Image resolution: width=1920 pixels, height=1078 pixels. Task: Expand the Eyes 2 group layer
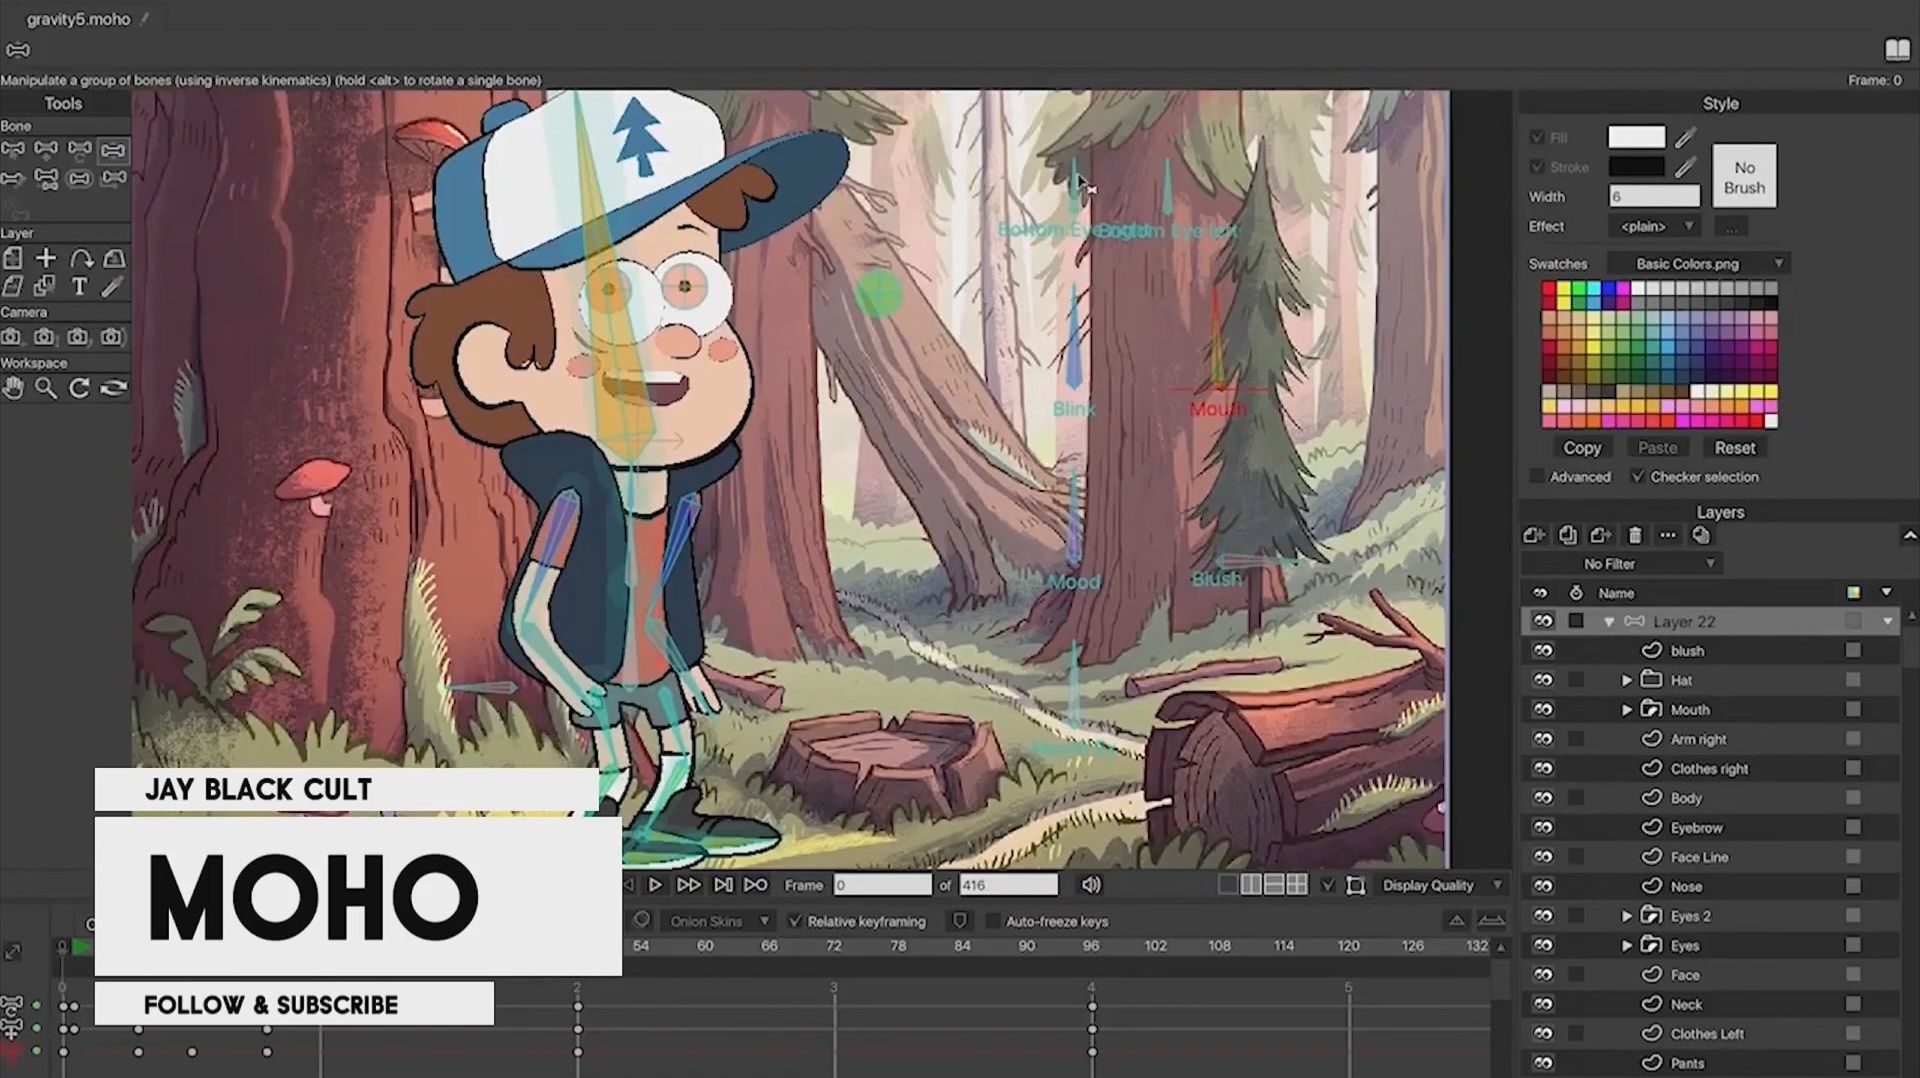point(1627,916)
